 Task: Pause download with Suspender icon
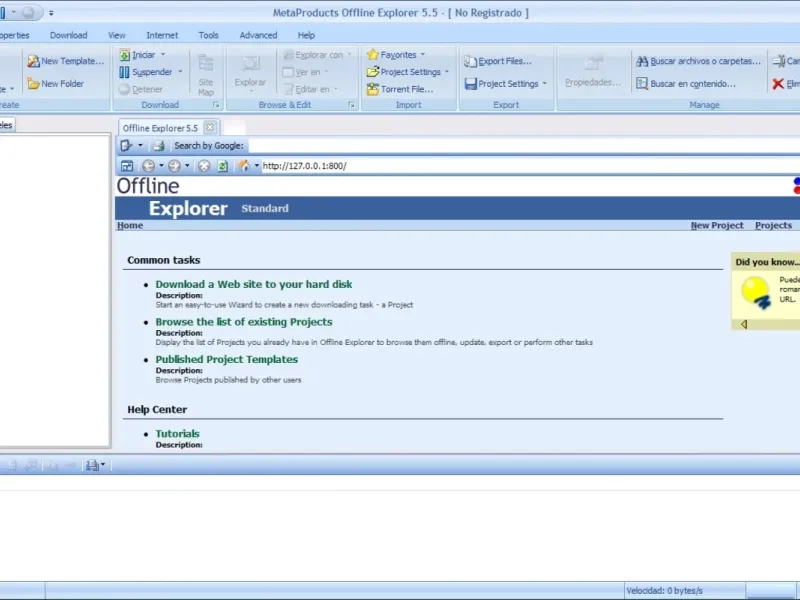click(x=124, y=72)
